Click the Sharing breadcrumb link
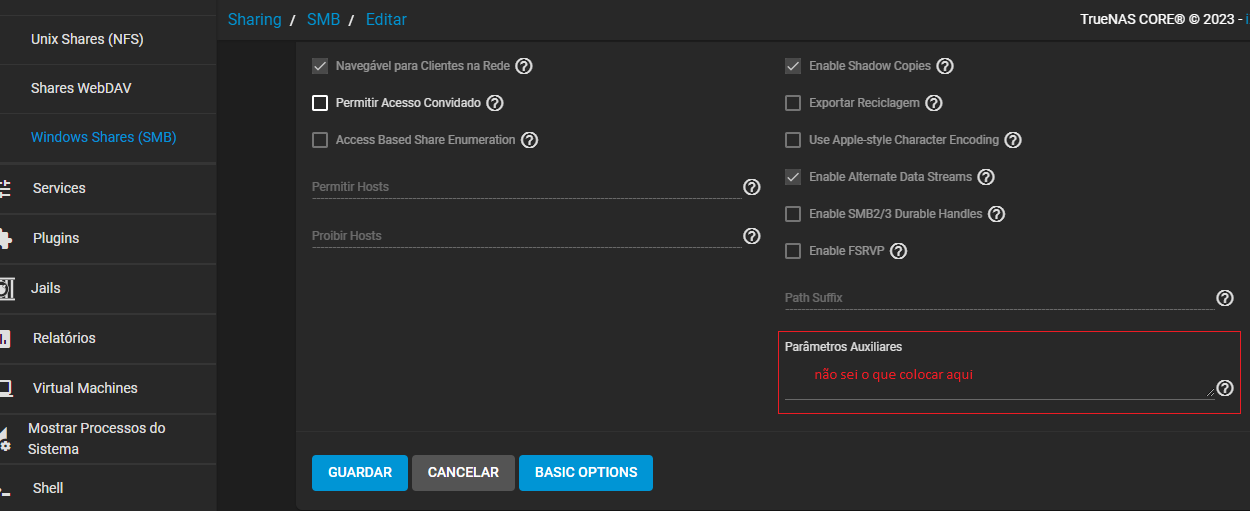Viewport: 1250px width, 511px height. tap(254, 19)
